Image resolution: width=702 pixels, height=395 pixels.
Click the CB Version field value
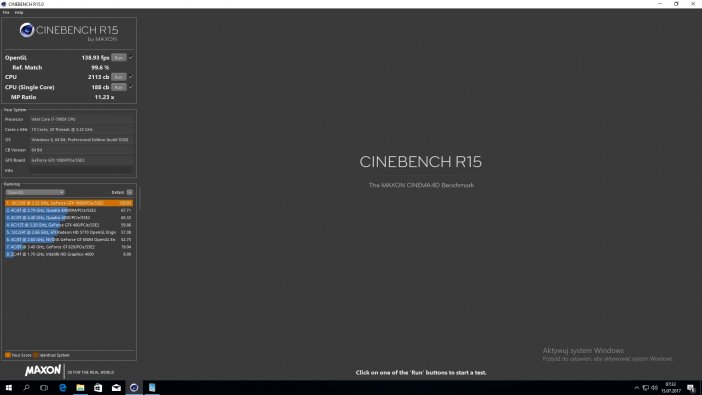(81, 150)
